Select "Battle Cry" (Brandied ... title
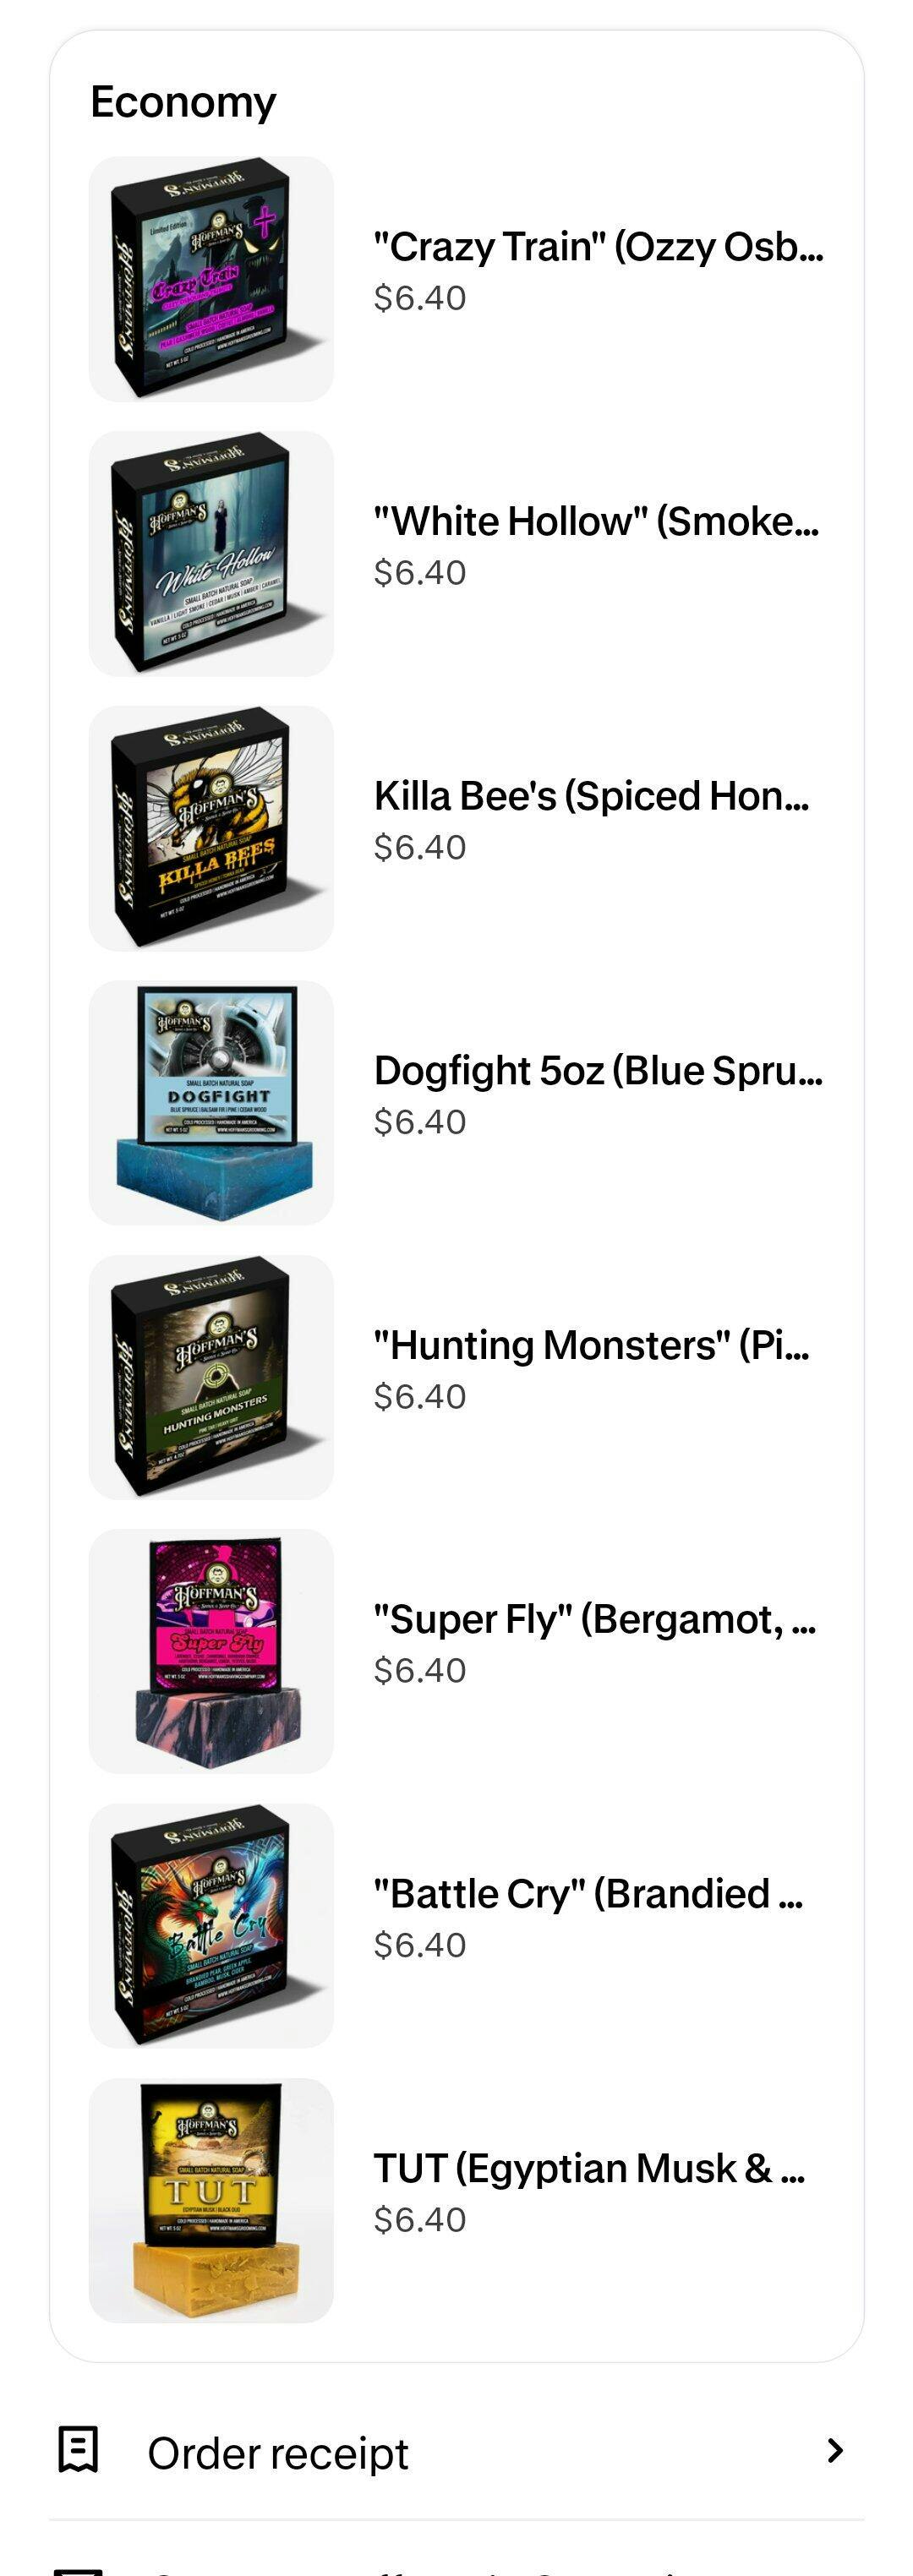Image resolution: width=913 pixels, height=2576 pixels. (588, 1893)
